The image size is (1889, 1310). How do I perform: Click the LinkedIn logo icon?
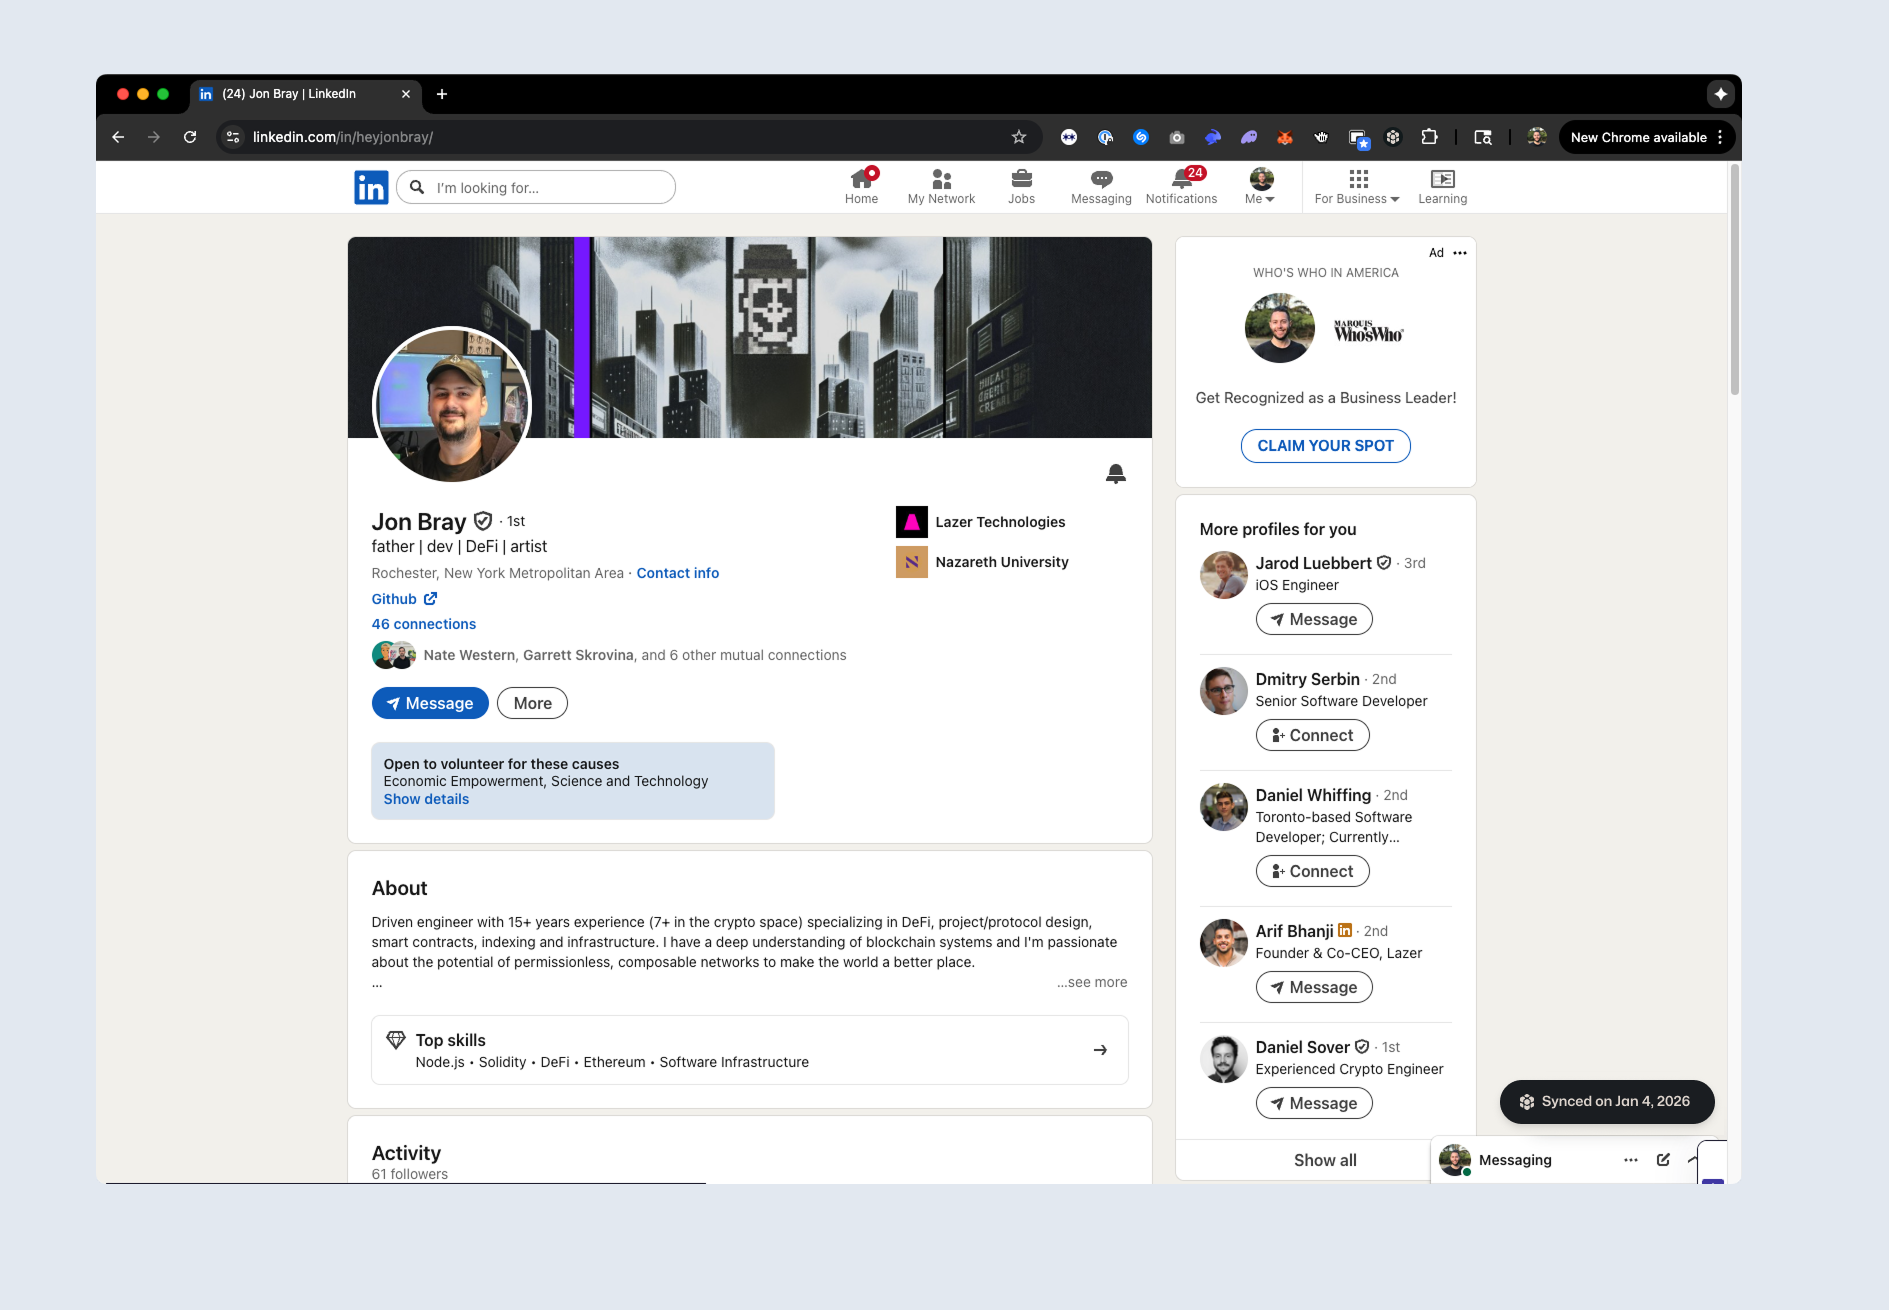[x=371, y=187]
